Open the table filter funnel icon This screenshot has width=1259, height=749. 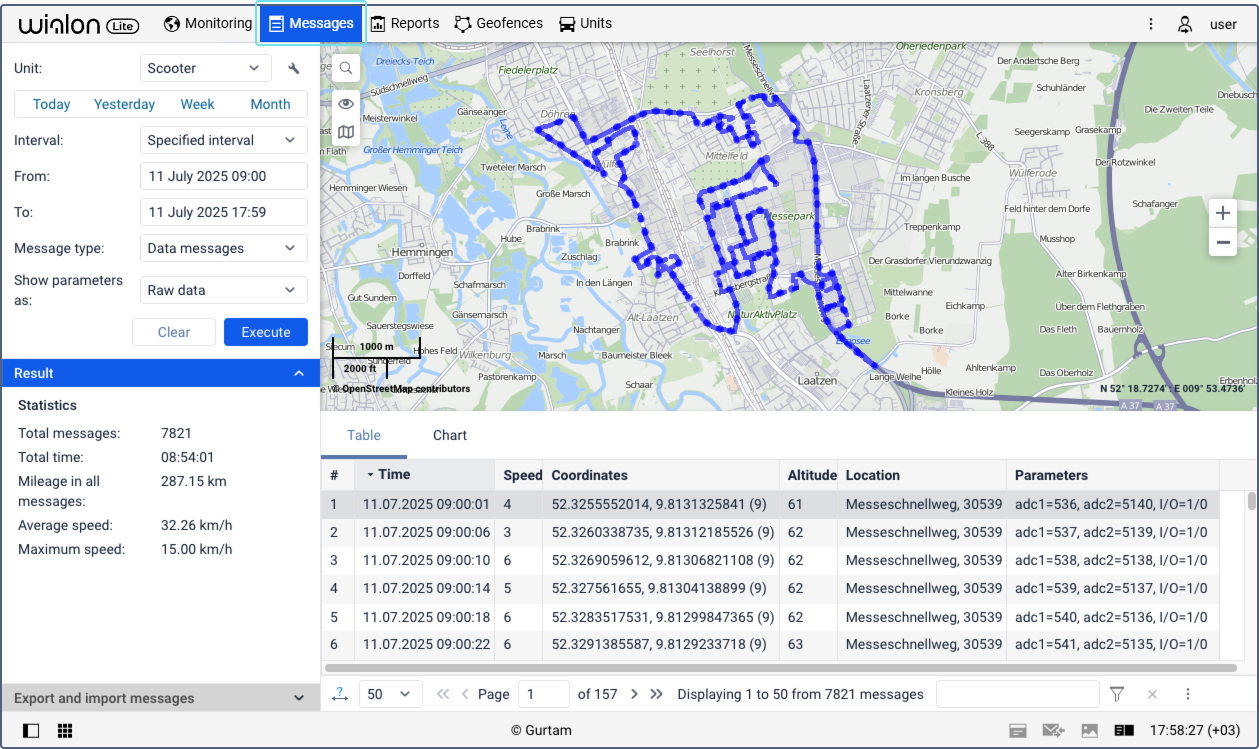point(1117,694)
